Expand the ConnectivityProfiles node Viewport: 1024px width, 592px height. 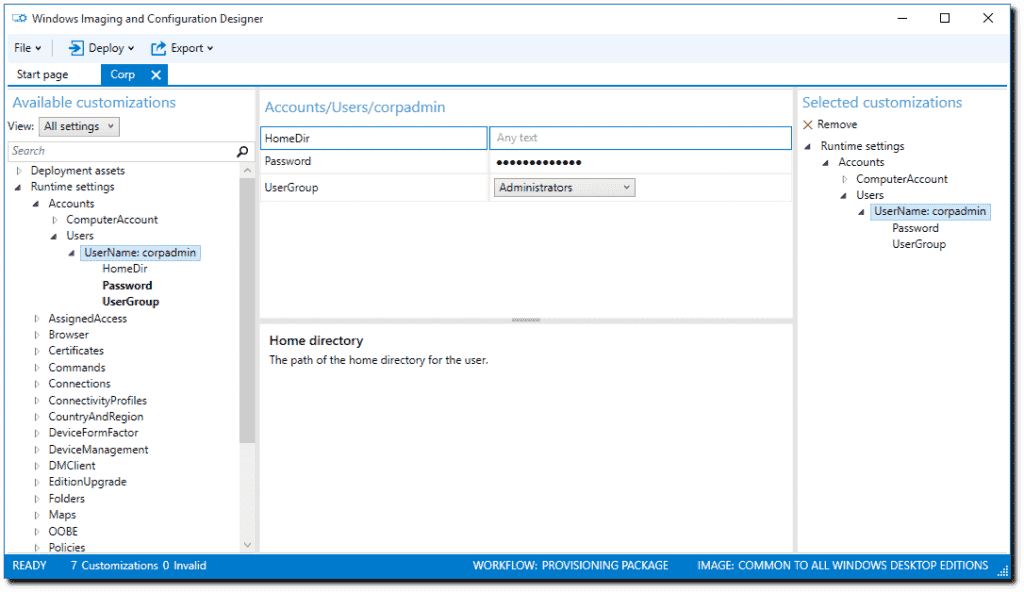[x=37, y=401]
